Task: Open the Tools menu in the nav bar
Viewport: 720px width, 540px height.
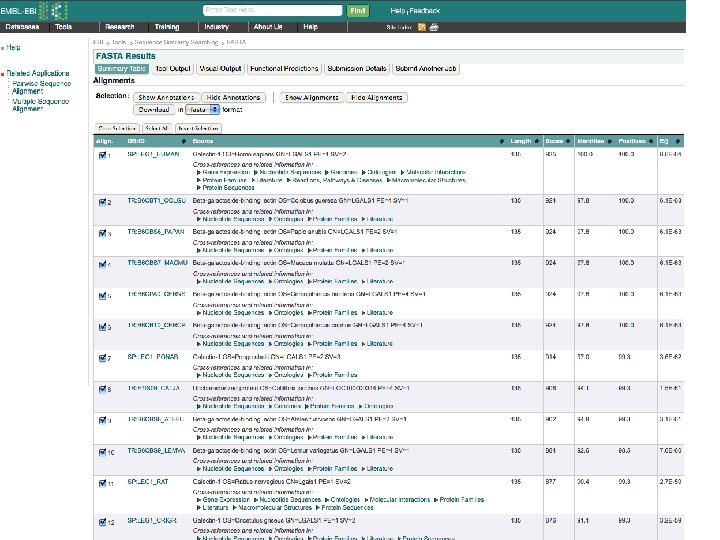Action: click(x=63, y=27)
